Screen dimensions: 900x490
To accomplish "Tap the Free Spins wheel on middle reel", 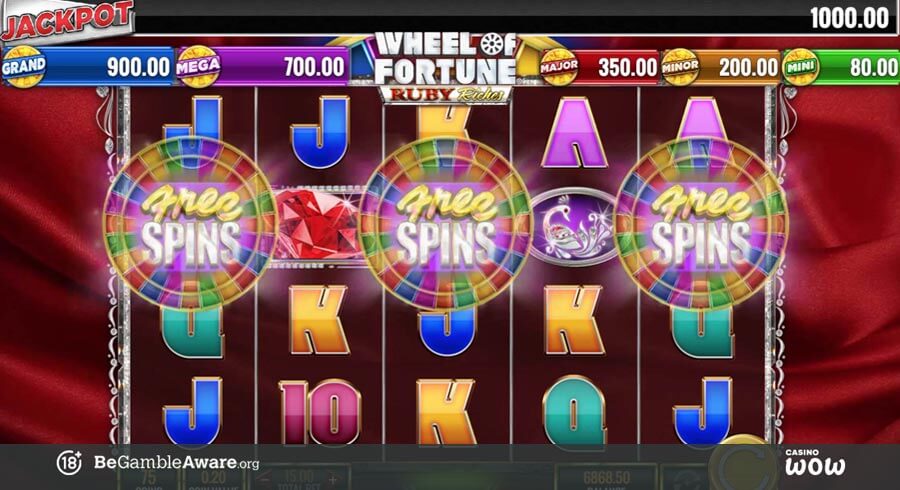I will pos(446,224).
